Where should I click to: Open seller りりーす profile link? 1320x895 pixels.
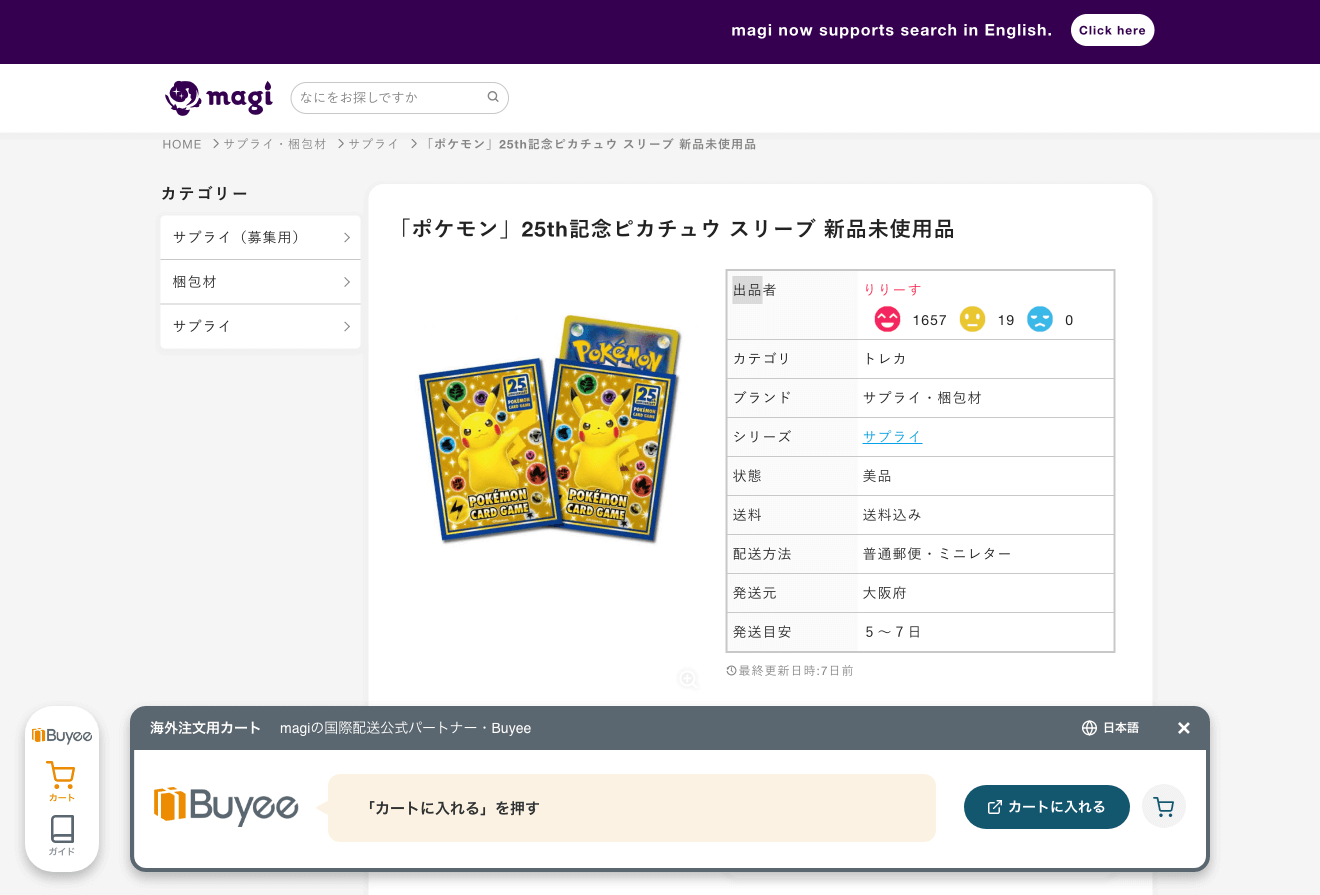(x=893, y=289)
